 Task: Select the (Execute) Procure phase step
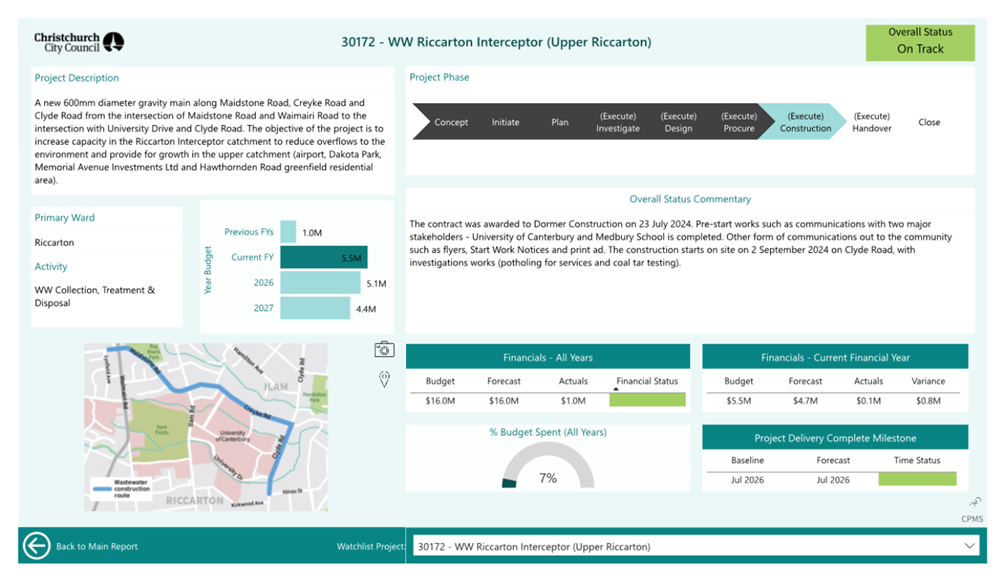click(x=739, y=122)
